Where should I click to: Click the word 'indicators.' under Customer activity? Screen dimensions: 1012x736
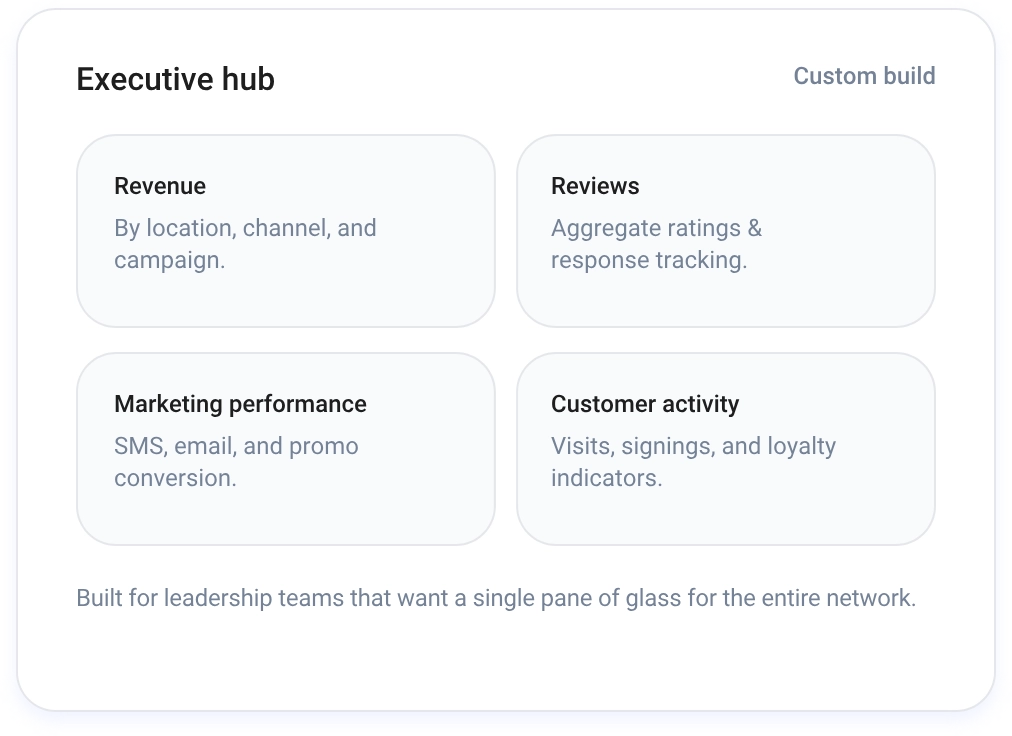pos(606,478)
